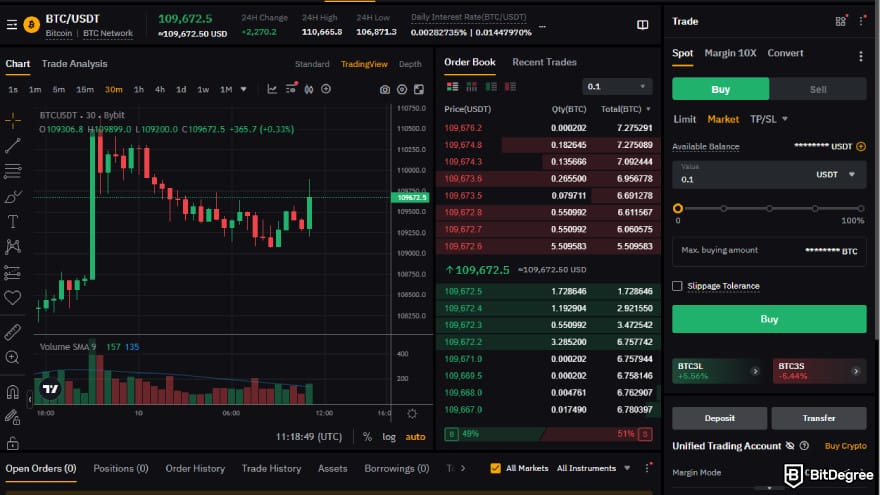Open the chart type line icon
The height and width of the screenshot is (495, 880).
[x=272, y=89]
